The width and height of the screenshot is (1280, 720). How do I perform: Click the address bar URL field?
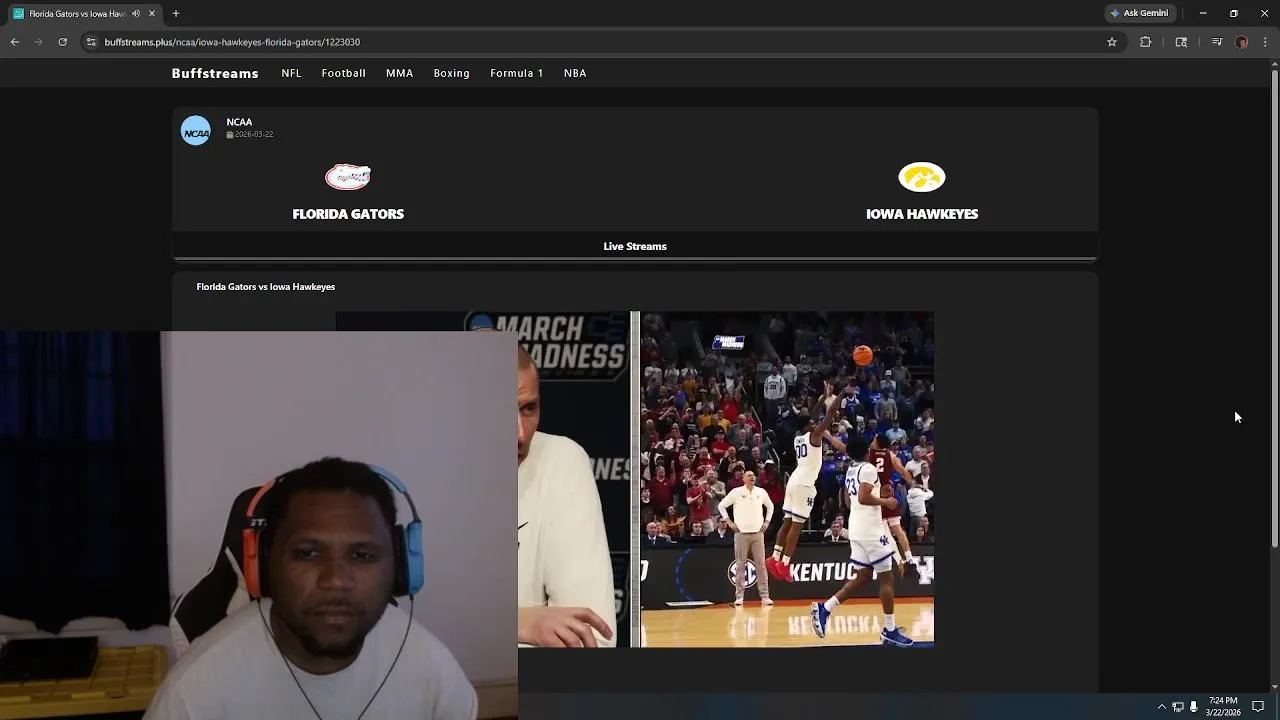pos(600,42)
